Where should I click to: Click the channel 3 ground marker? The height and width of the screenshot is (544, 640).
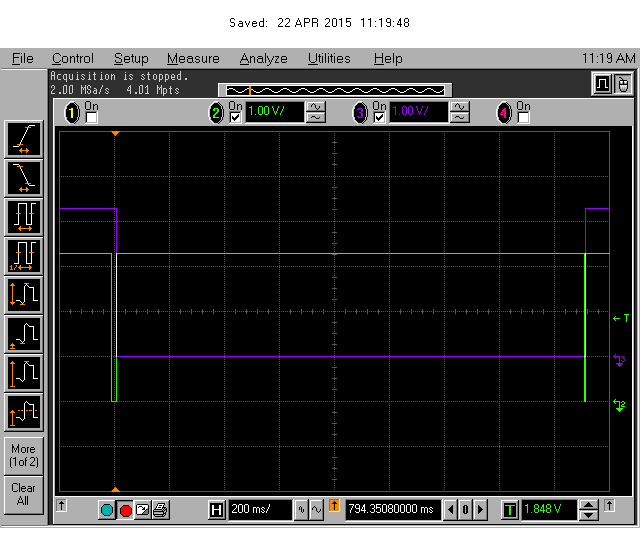point(619,361)
